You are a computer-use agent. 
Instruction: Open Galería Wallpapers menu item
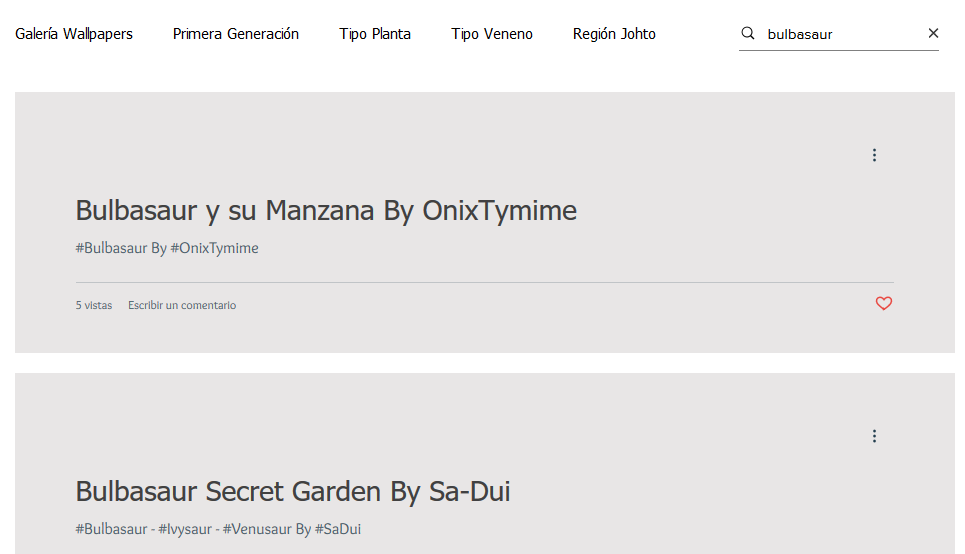point(74,34)
